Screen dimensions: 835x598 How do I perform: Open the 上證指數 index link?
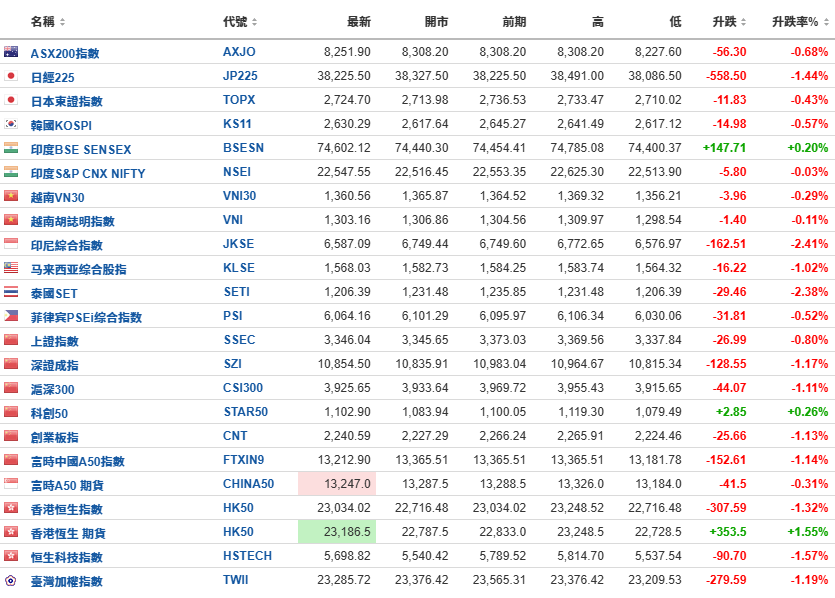click(55, 341)
